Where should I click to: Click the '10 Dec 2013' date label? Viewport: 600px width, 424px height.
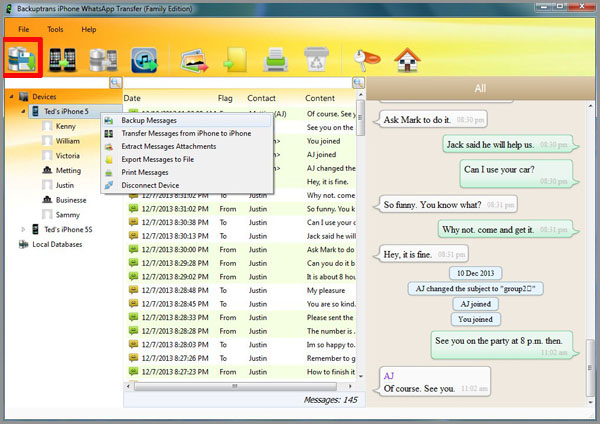pyautogui.click(x=476, y=273)
